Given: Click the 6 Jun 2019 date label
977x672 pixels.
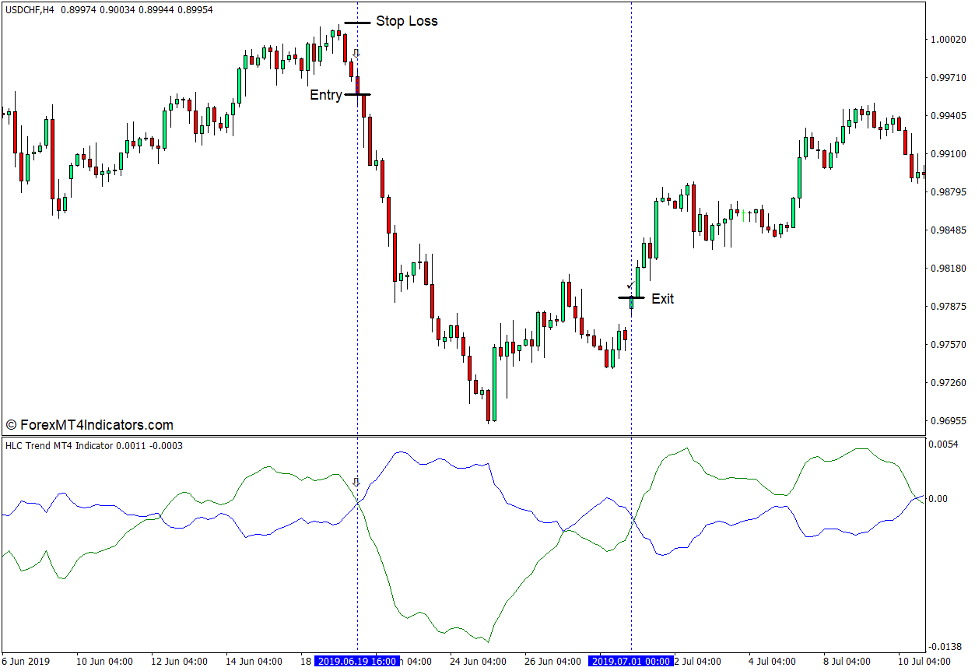Looking at the screenshot, I should point(25,660).
